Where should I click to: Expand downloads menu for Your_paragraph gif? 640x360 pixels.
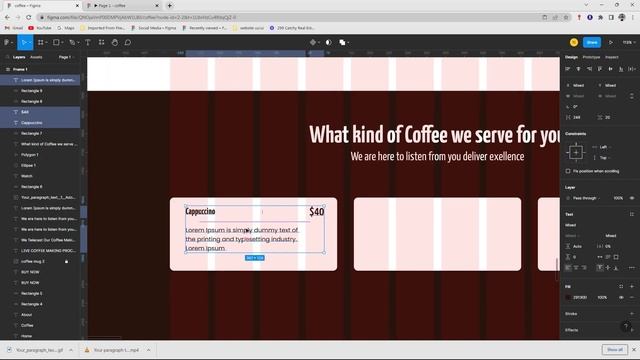(71, 350)
